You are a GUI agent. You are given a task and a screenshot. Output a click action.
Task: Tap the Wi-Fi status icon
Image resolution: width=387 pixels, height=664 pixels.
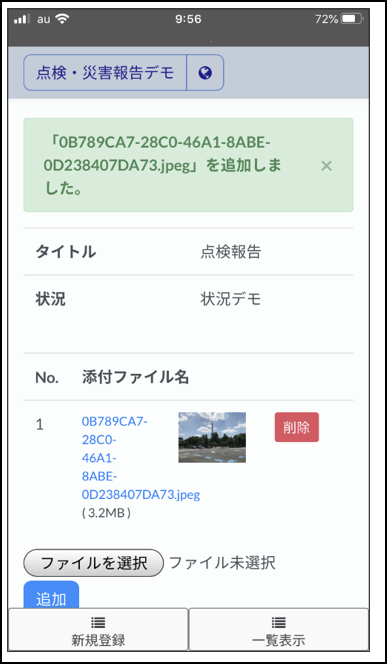tap(63, 19)
